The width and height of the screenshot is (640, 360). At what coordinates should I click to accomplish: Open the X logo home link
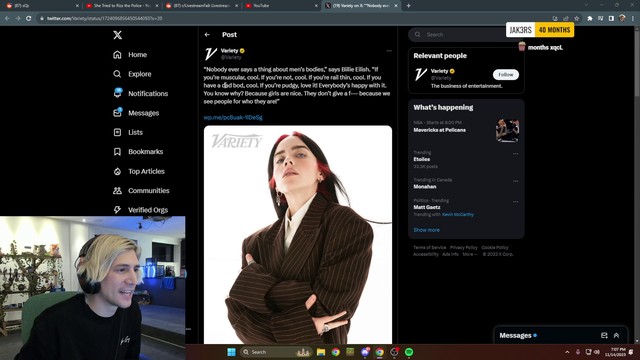[x=118, y=35]
